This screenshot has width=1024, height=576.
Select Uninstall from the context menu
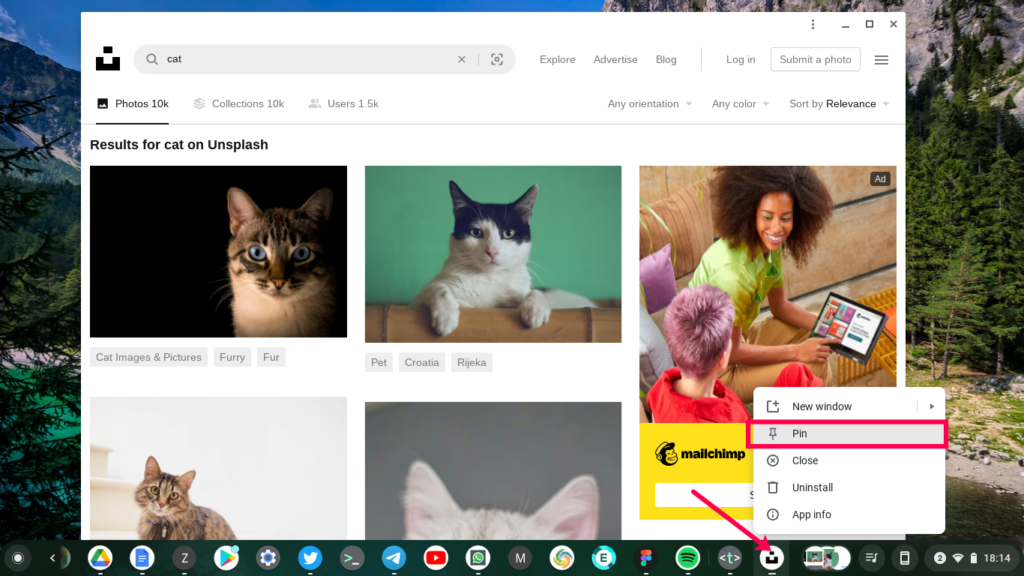coord(849,487)
